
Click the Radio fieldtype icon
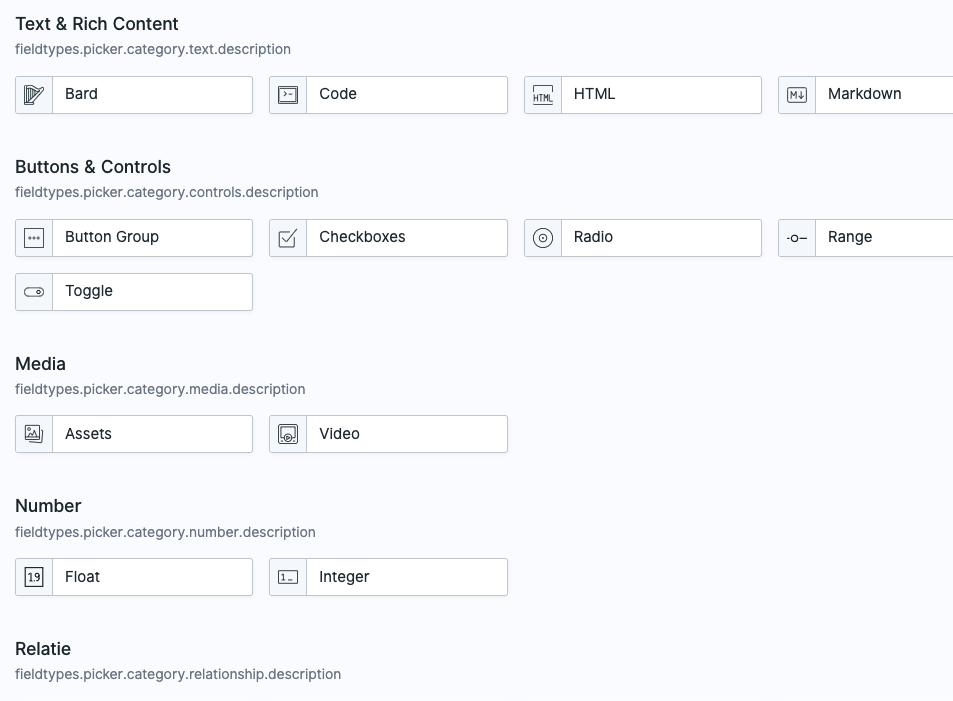(543, 238)
